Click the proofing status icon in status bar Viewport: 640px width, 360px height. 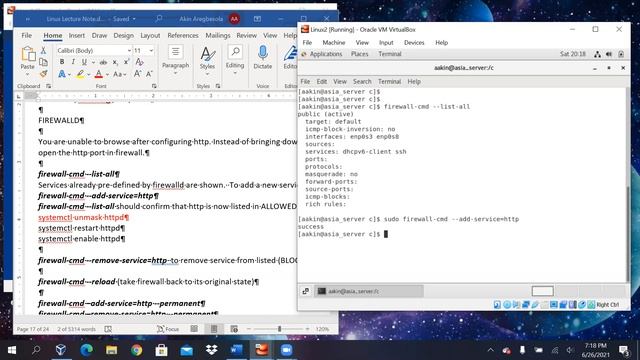(x=108, y=329)
